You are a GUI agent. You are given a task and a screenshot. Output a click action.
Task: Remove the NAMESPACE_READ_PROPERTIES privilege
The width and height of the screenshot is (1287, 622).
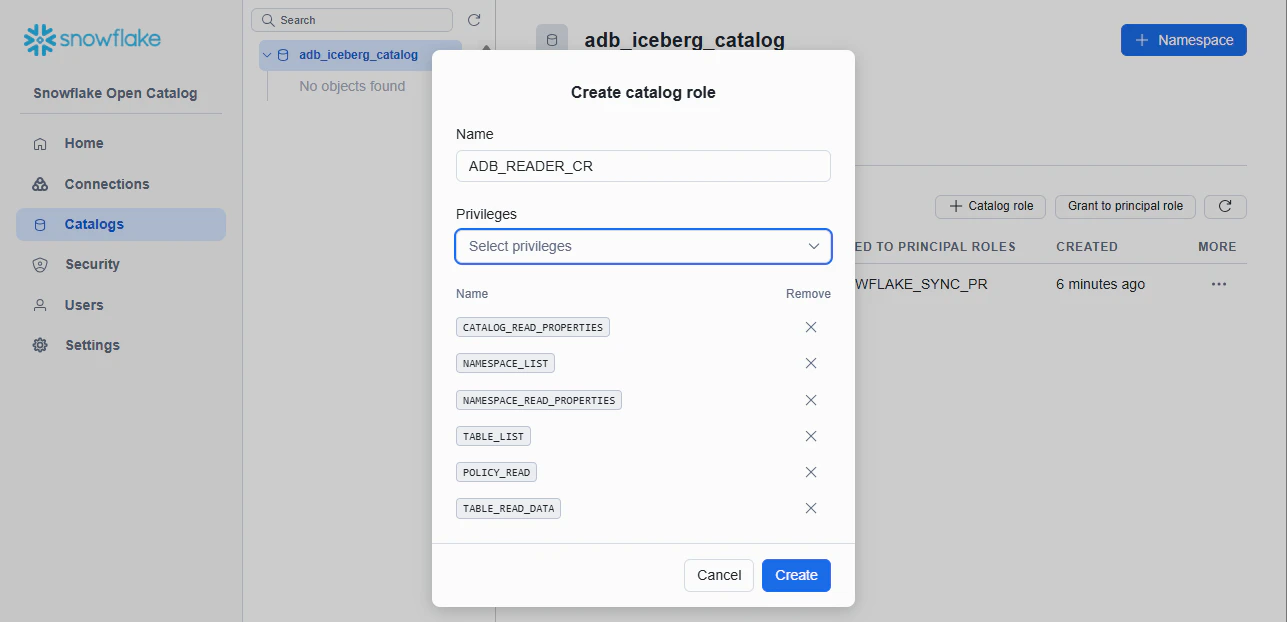click(x=811, y=400)
